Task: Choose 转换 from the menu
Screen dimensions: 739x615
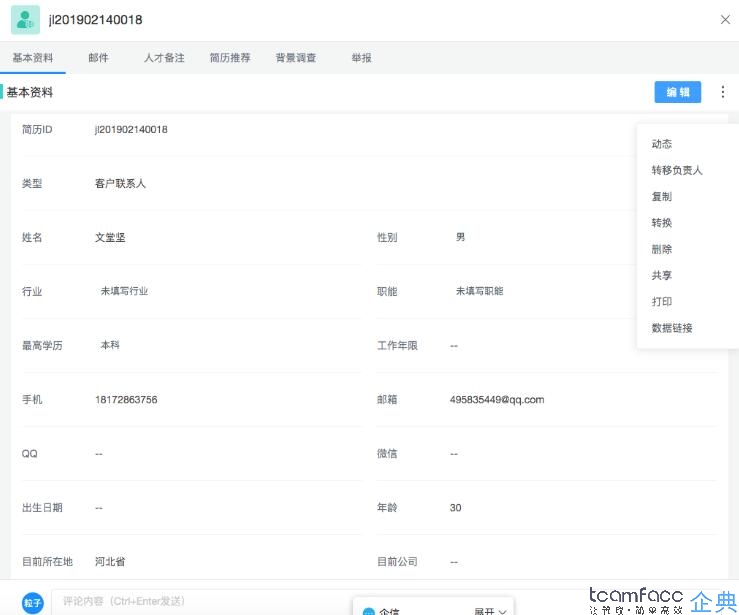Action: click(x=662, y=223)
